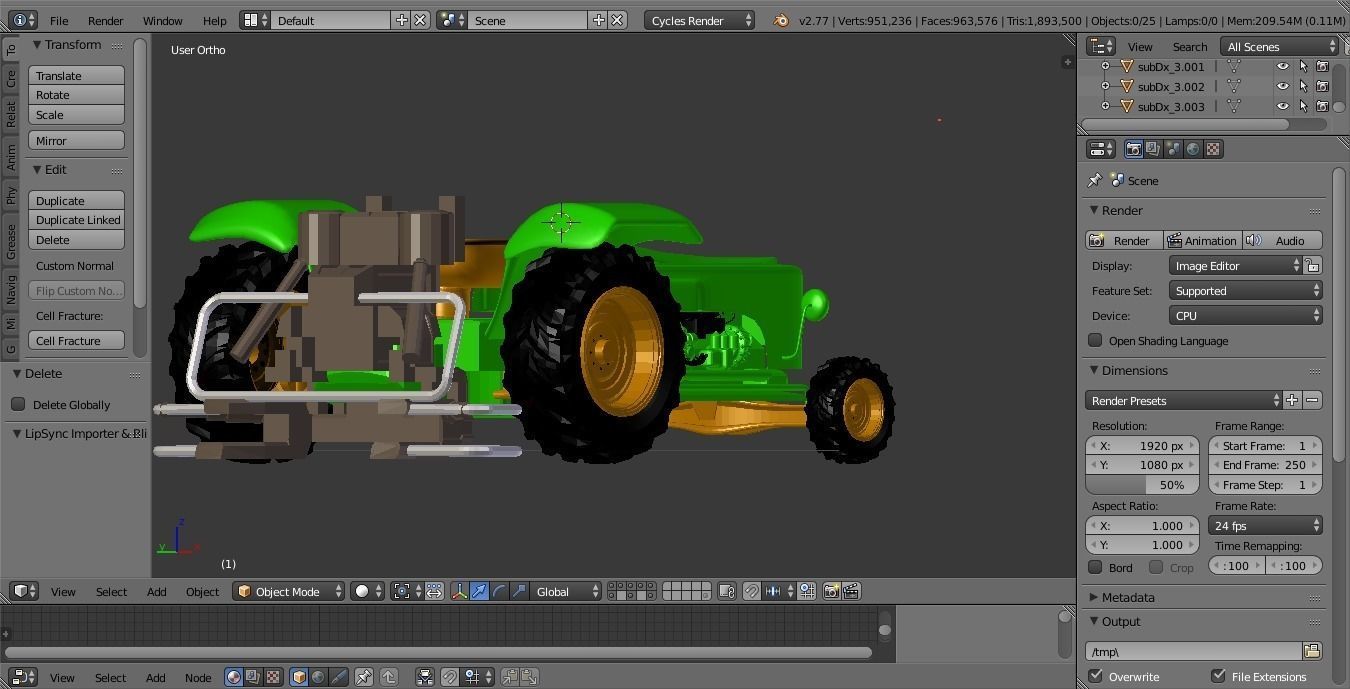The height and width of the screenshot is (689, 1350).
Task: Open the World tab globe icon
Action: [1193, 149]
